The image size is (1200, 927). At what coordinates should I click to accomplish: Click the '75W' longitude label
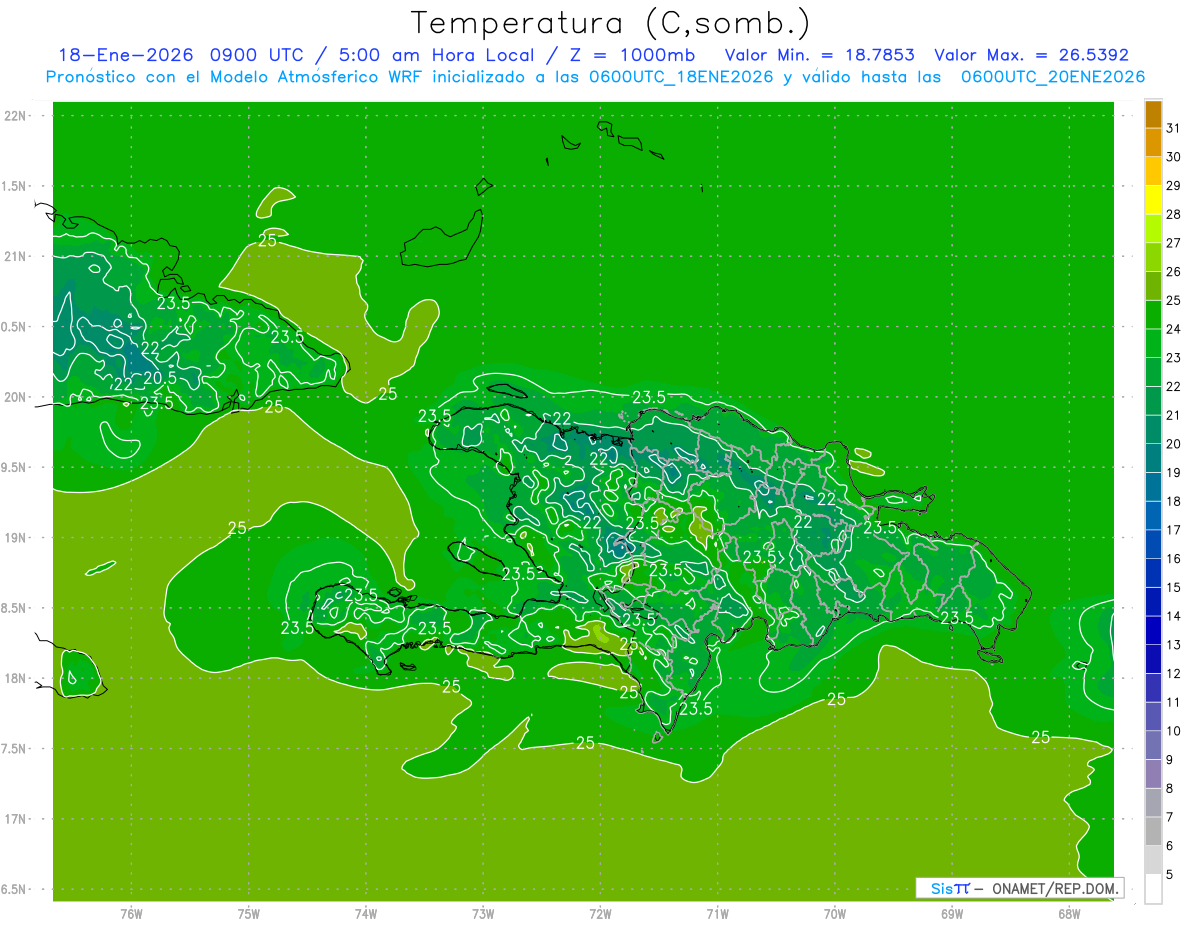(248, 914)
